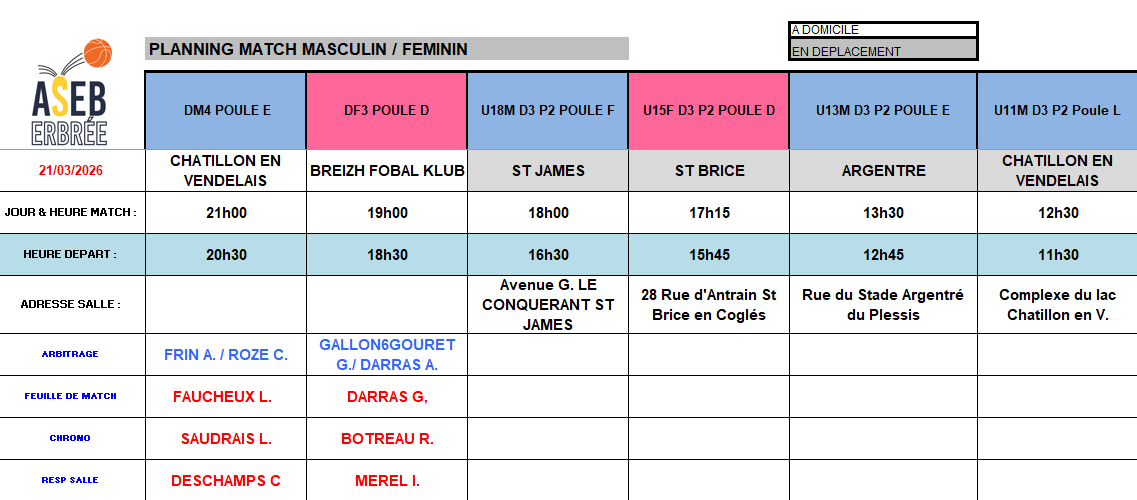The height and width of the screenshot is (500, 1137).
Task: Click the U15F D3 P2 POULE D header
Action: point(709,111)
